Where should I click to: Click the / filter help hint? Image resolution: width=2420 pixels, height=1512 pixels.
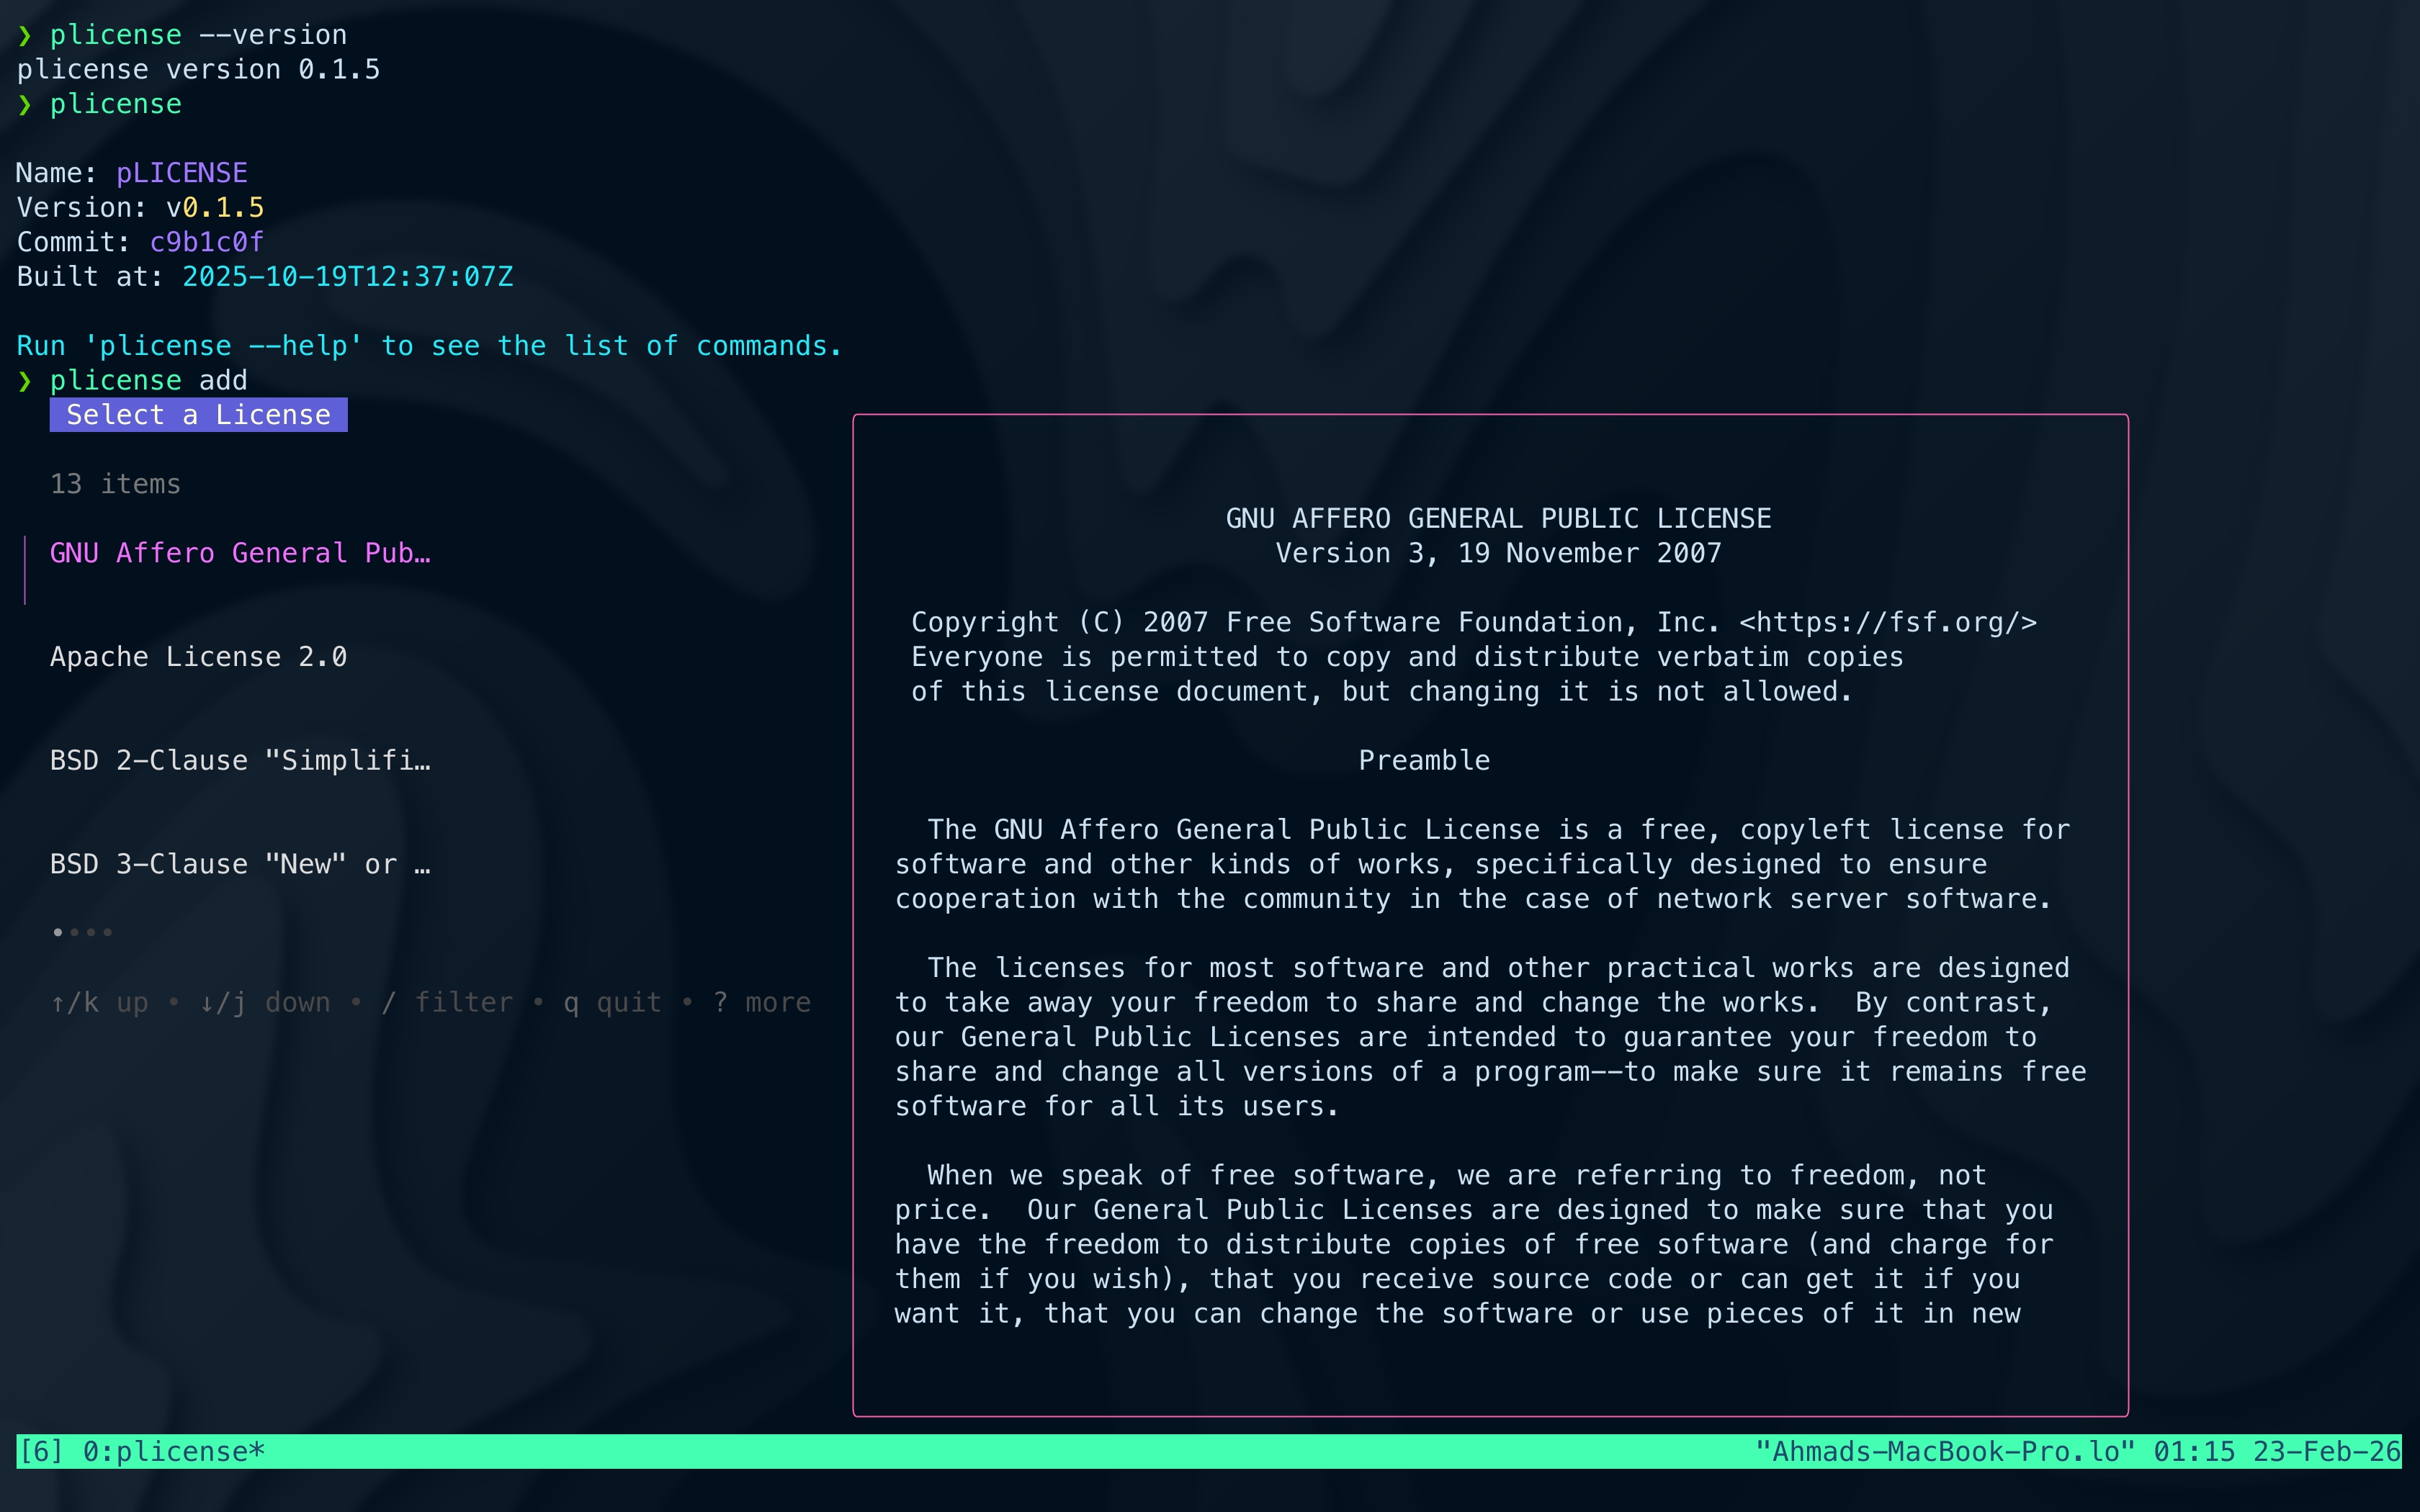pyautogui.click(x=447, y=1003)
